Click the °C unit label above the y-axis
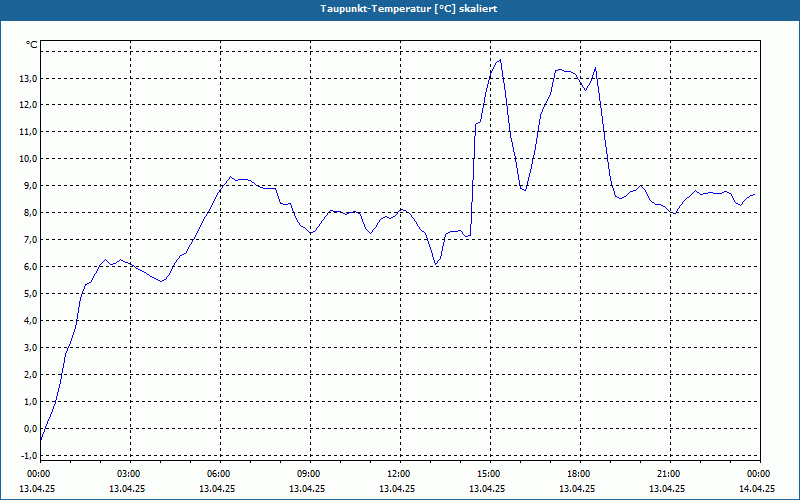Viewport: 800px width, 500px height. tap(32, 45)
